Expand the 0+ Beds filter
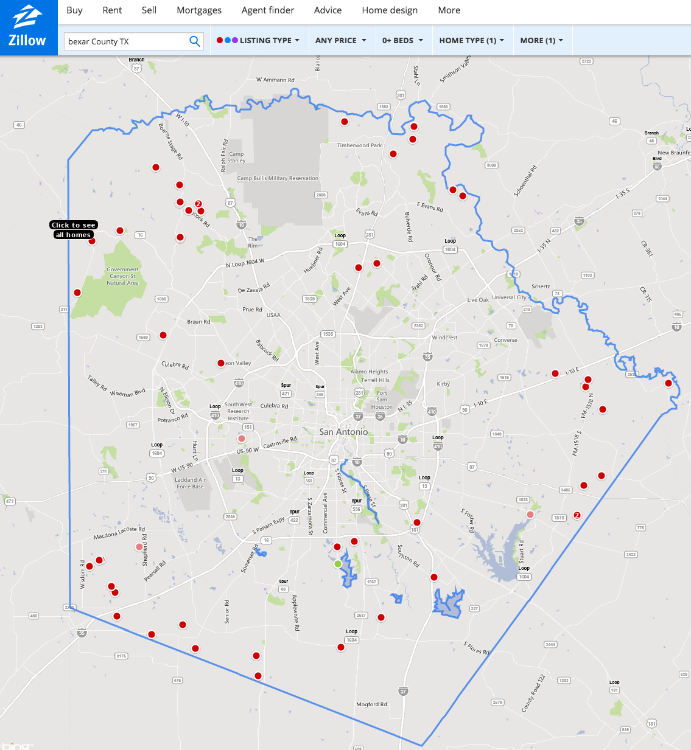The image size is (691, 750). 404,41
